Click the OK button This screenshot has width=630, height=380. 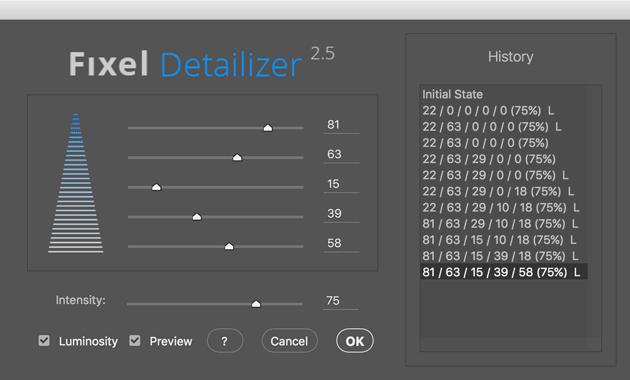point(355,341)
